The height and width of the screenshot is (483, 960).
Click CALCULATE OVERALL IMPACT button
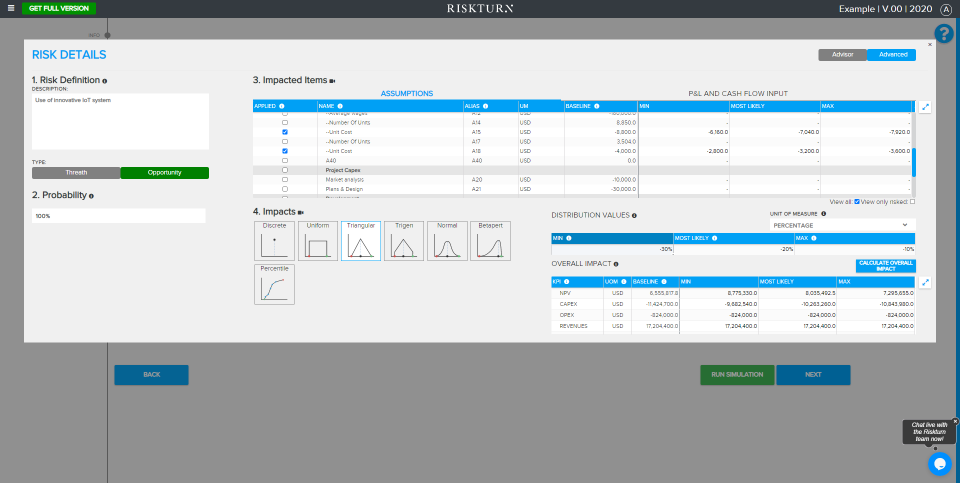886,266
